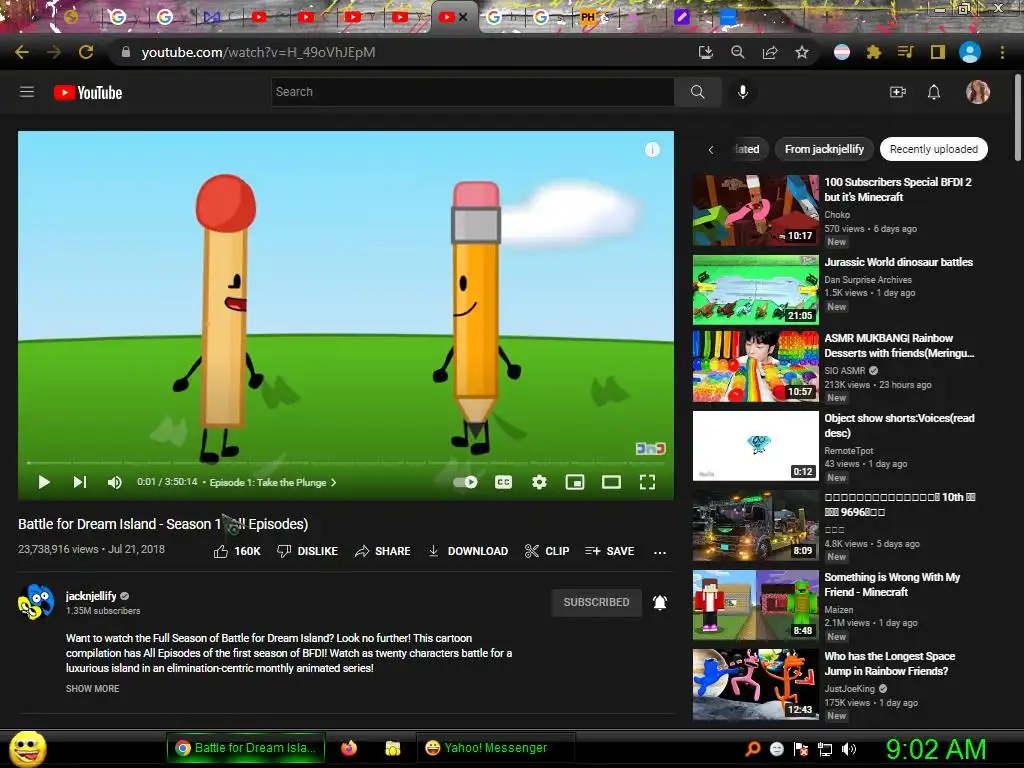Screen dimensions: 1024x768
Task: Select the 'Recently uploaded' chip
Action: tap(934, 149)
